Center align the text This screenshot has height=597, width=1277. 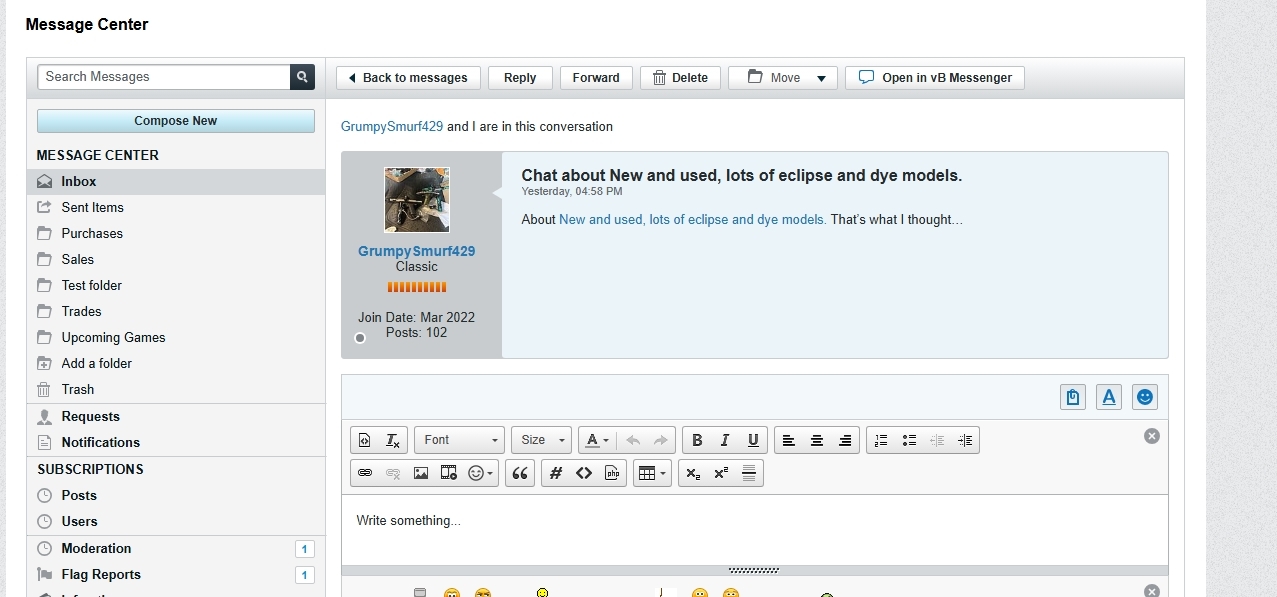point(817,440)
